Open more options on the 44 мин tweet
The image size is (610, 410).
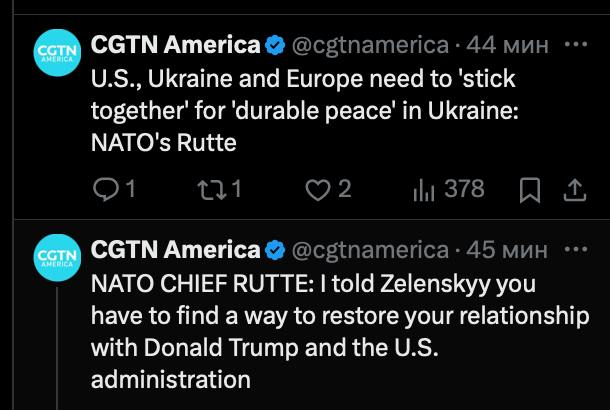click(x=577, y=44)
